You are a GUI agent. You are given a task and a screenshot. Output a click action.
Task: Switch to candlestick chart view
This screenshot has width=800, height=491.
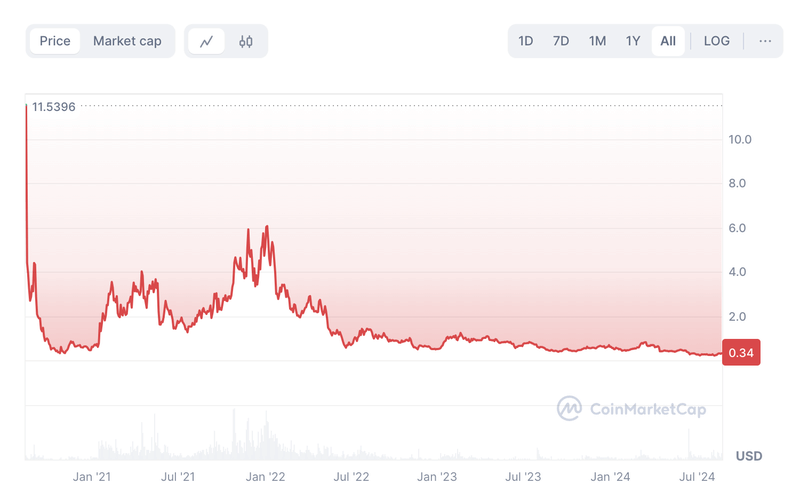coord(246,41)
